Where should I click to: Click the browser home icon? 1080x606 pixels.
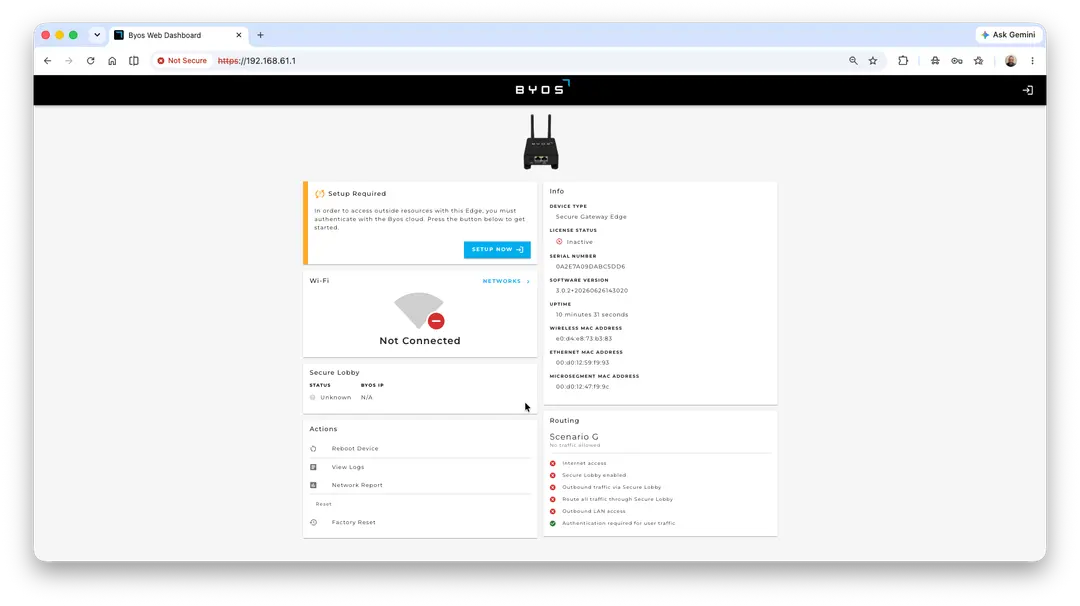[112, 61]
